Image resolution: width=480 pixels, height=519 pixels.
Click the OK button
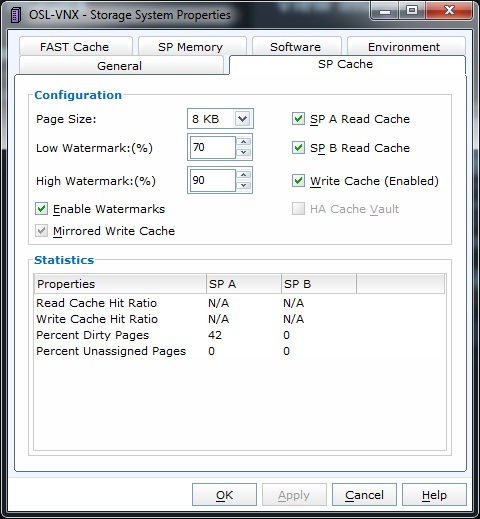[x=224, y=495]
